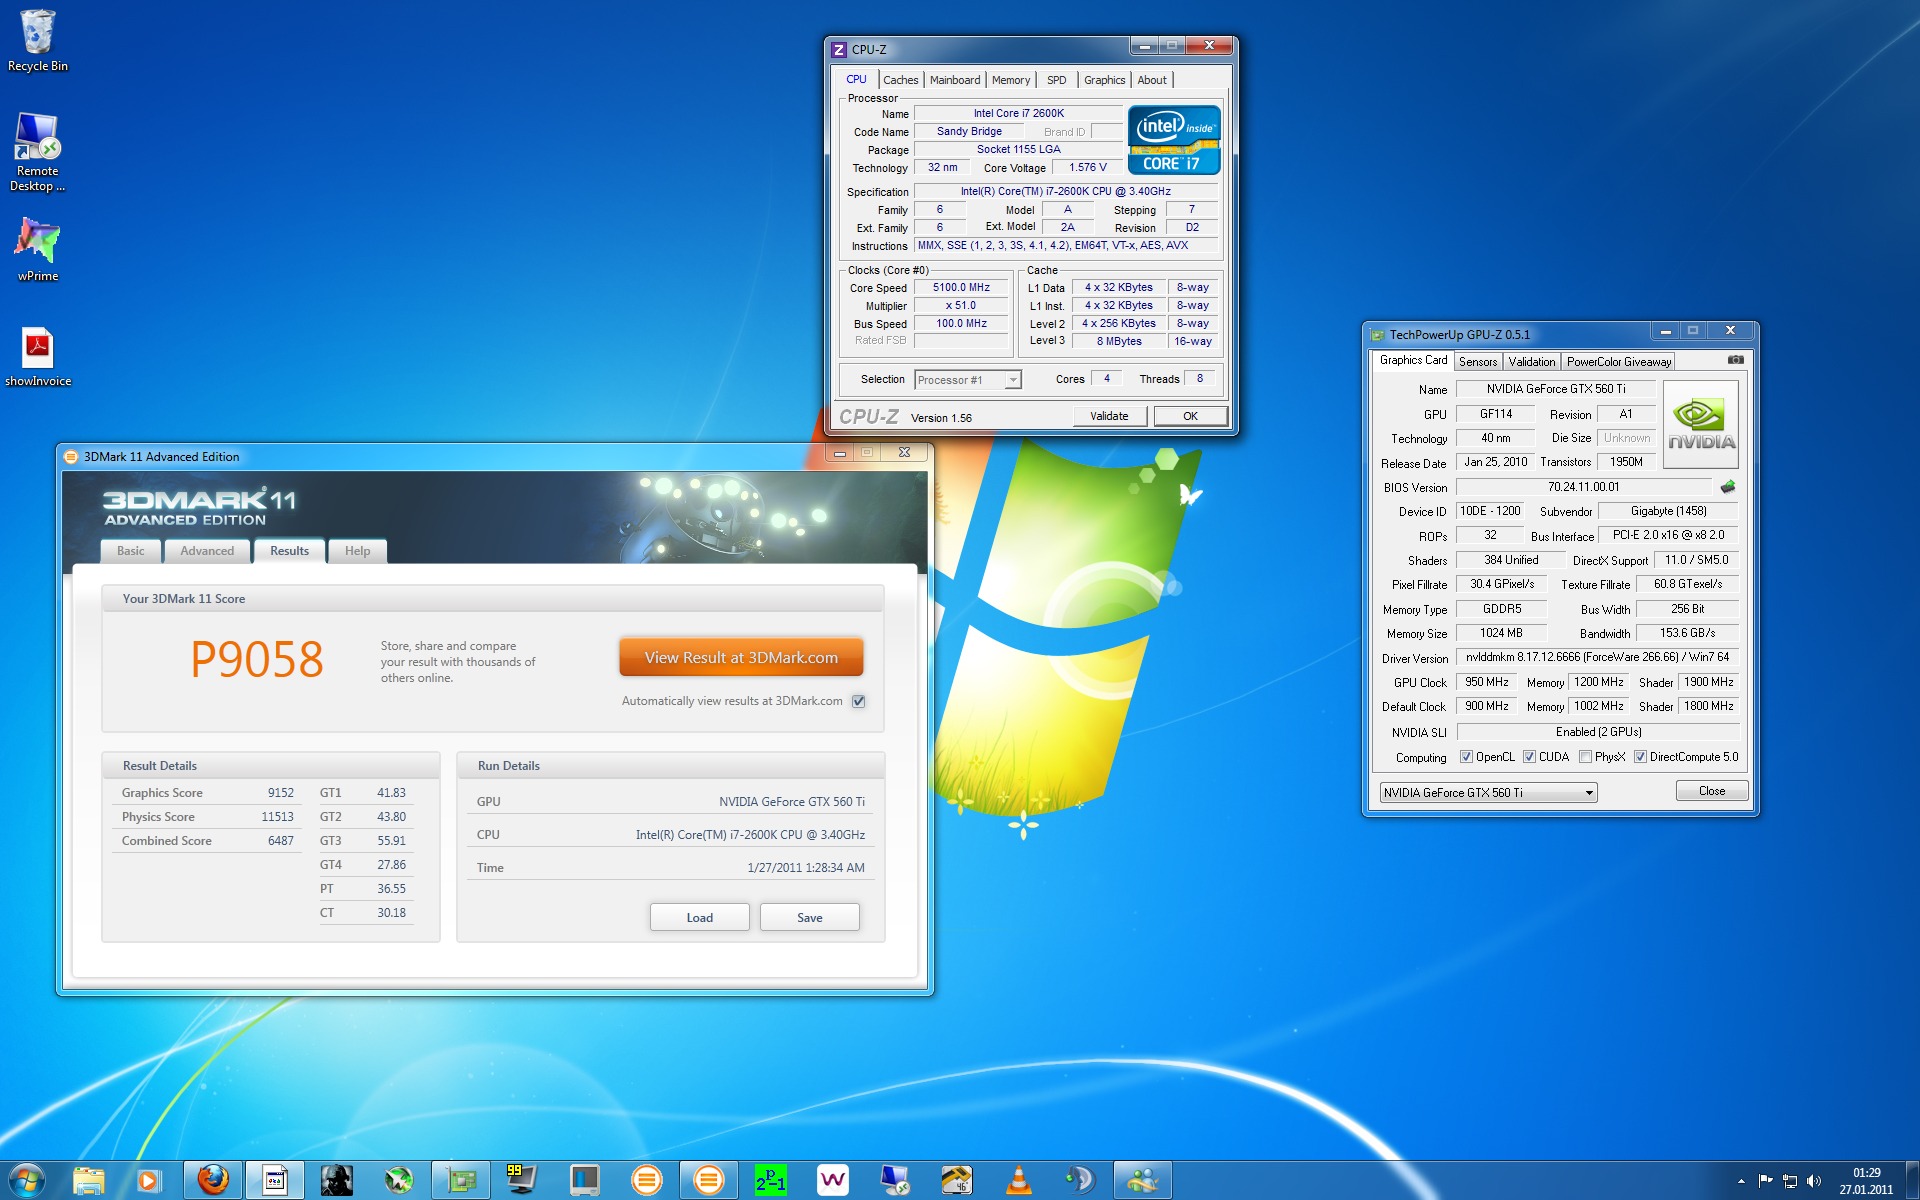Open GPU selection dropdown in GPU-Z
Viewport: 1920px width, 1200px height.
point(1488,792)
